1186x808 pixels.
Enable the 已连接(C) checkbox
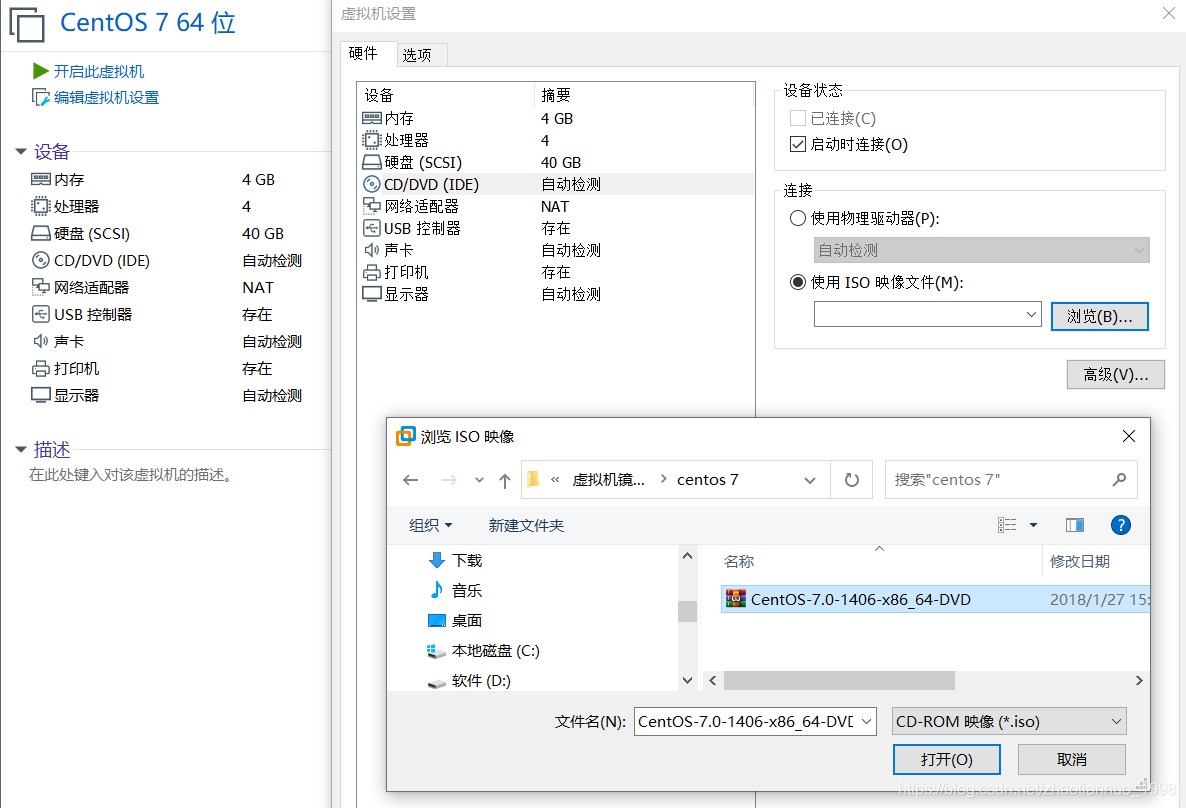[797, 117]
